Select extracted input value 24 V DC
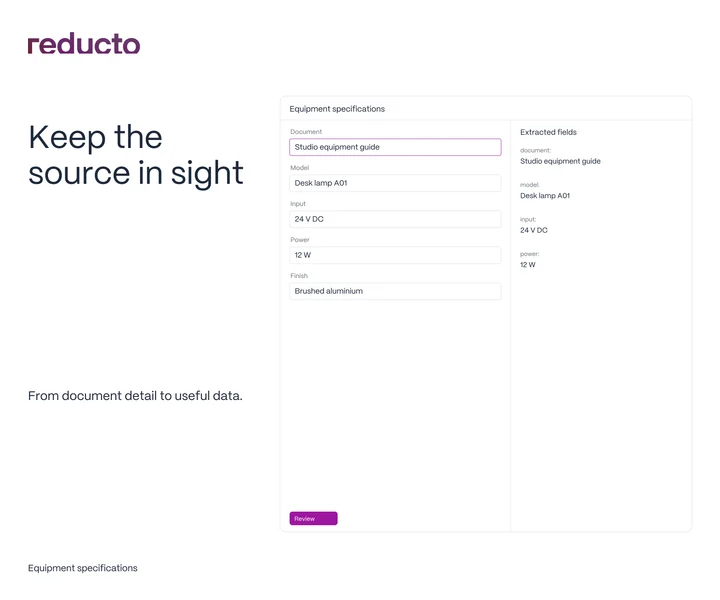This screenshot has width=720, height=600. click(x=534, y=230)
